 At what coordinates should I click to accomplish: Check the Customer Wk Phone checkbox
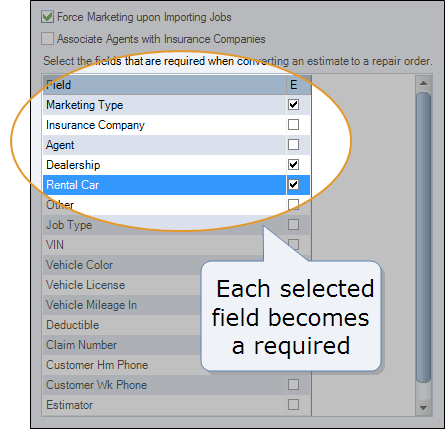click(293, 385)
